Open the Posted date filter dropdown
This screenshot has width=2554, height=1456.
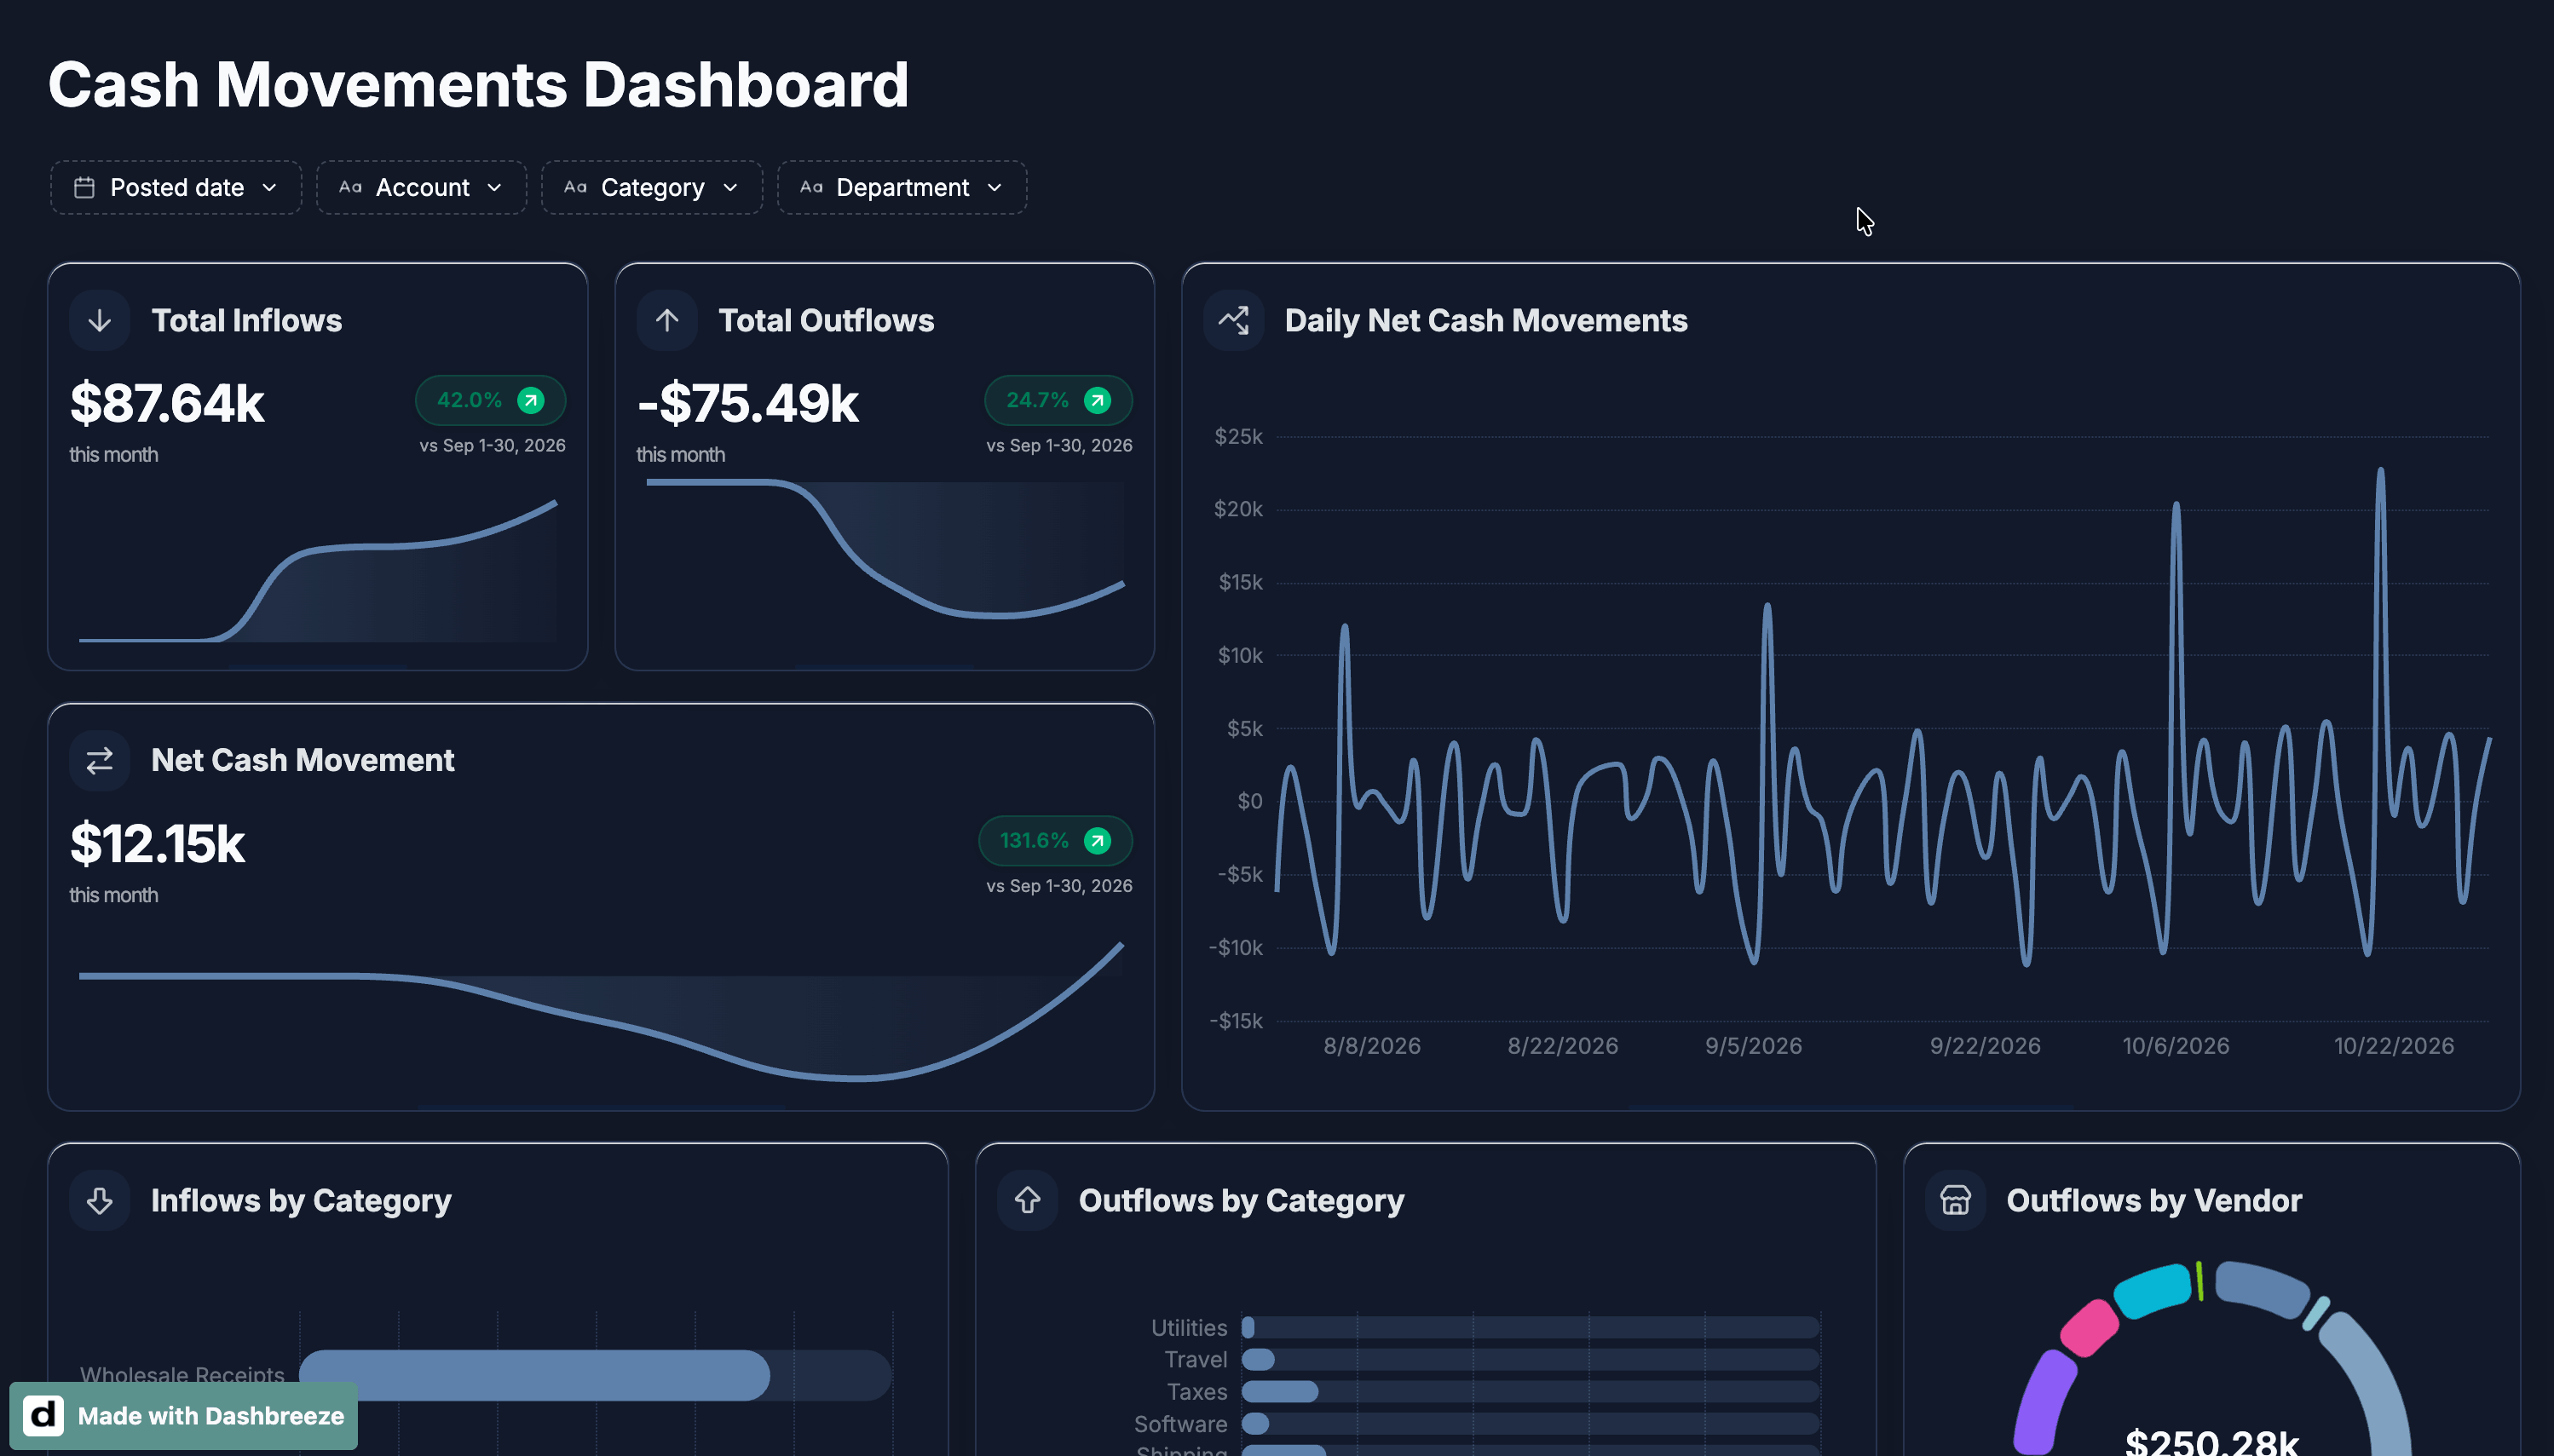(176, 187)
